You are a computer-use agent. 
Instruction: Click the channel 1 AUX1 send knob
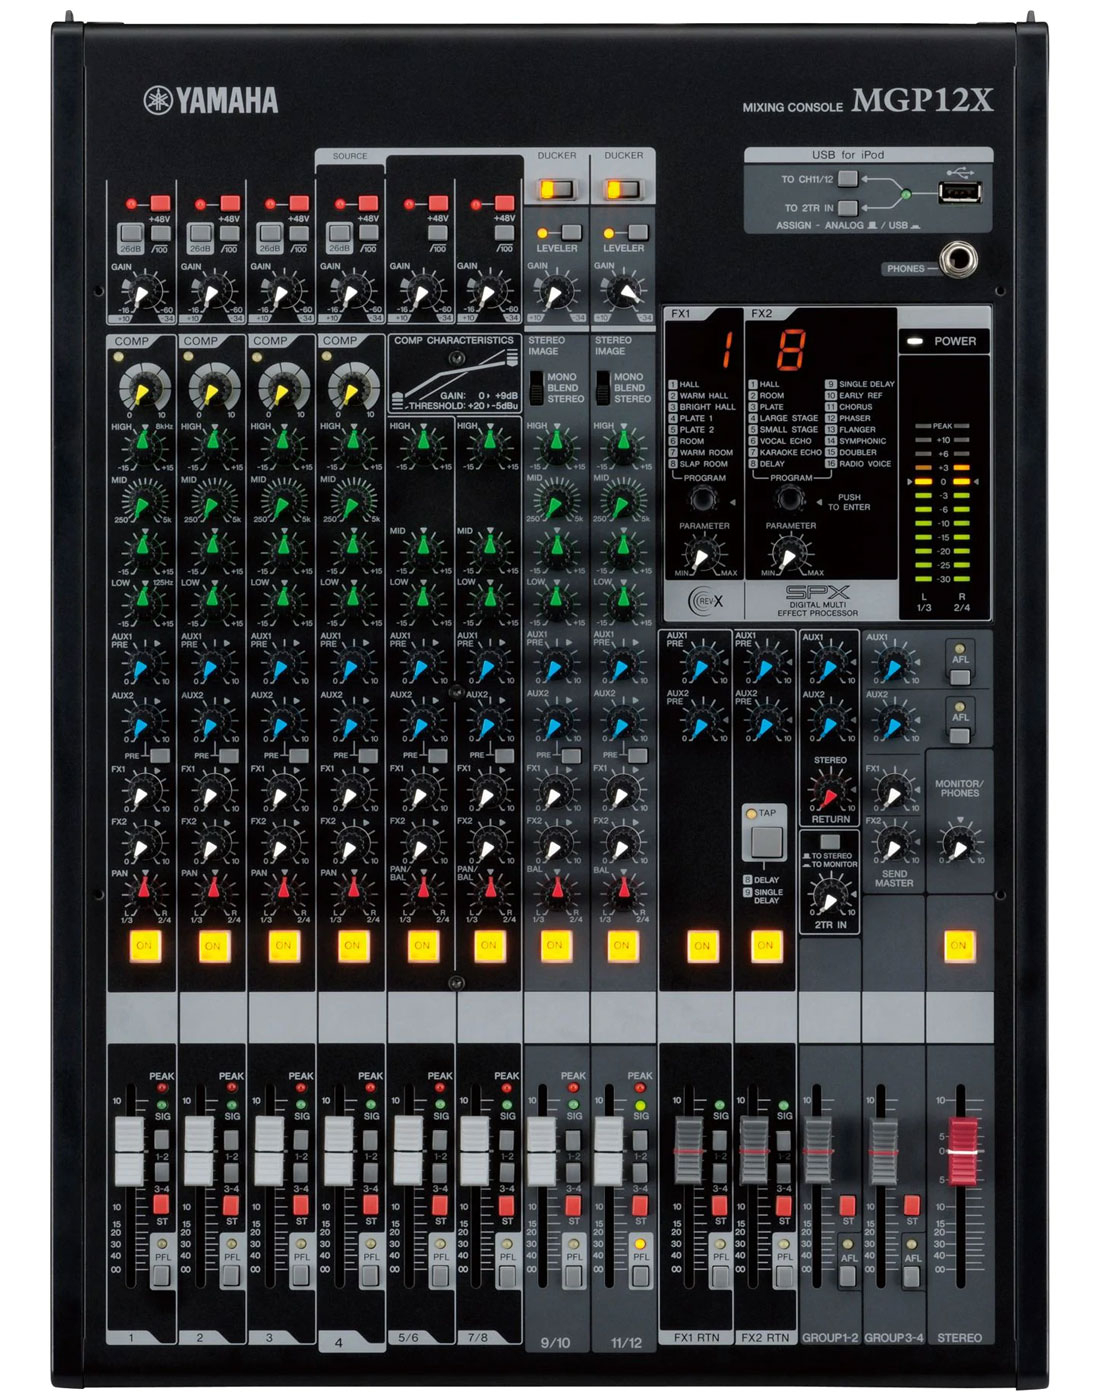coord(143,666)
